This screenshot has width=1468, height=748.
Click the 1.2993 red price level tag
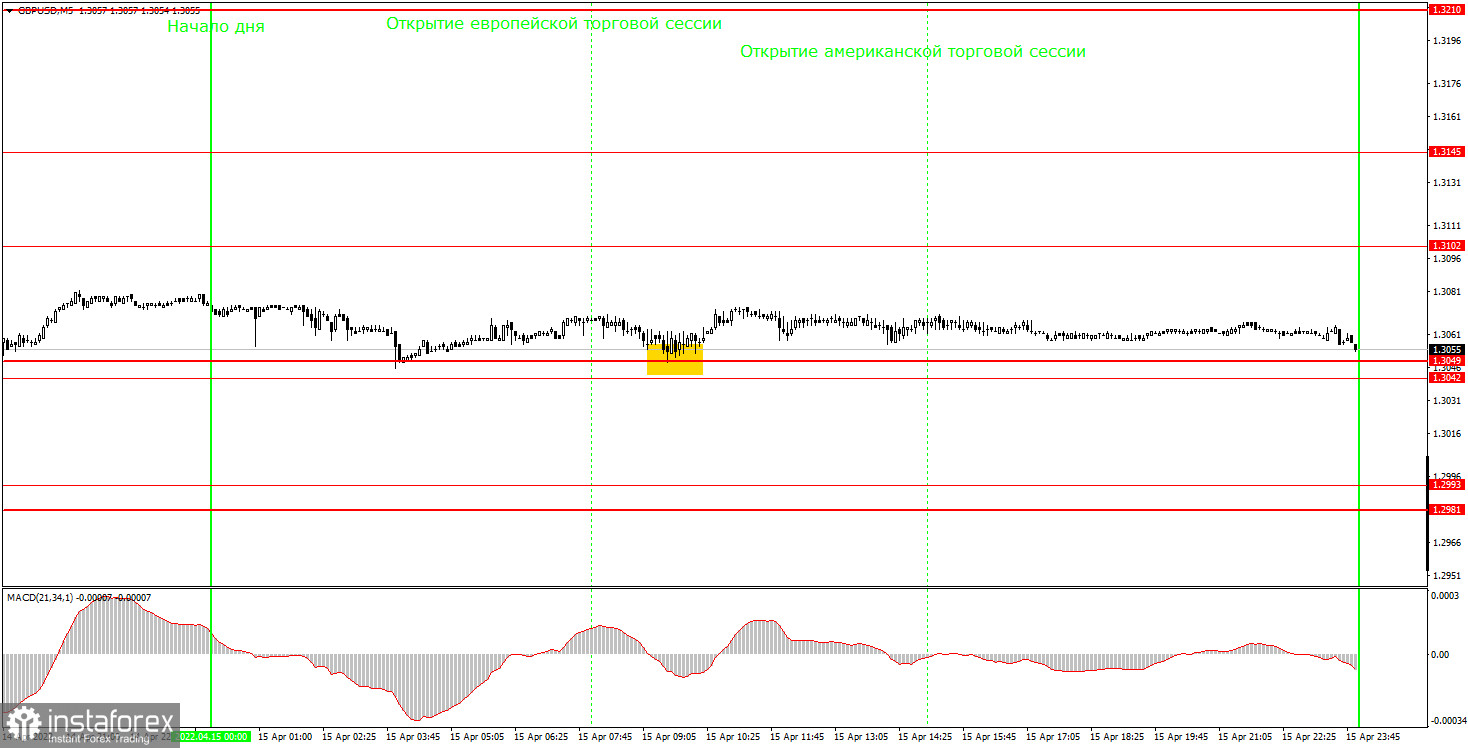1447,485
